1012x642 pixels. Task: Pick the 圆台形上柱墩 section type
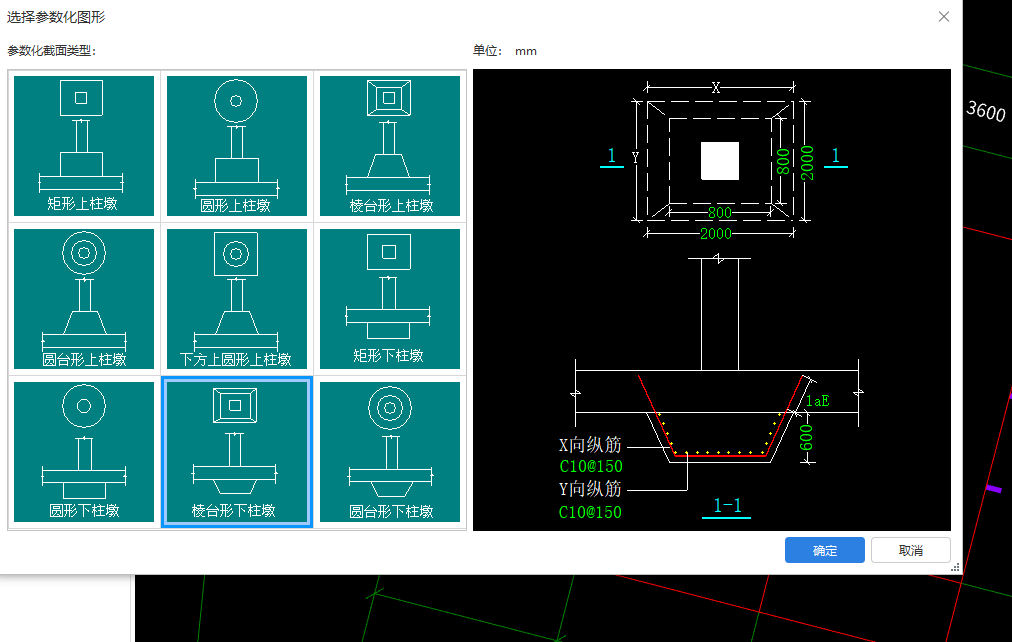click(84, 299)
